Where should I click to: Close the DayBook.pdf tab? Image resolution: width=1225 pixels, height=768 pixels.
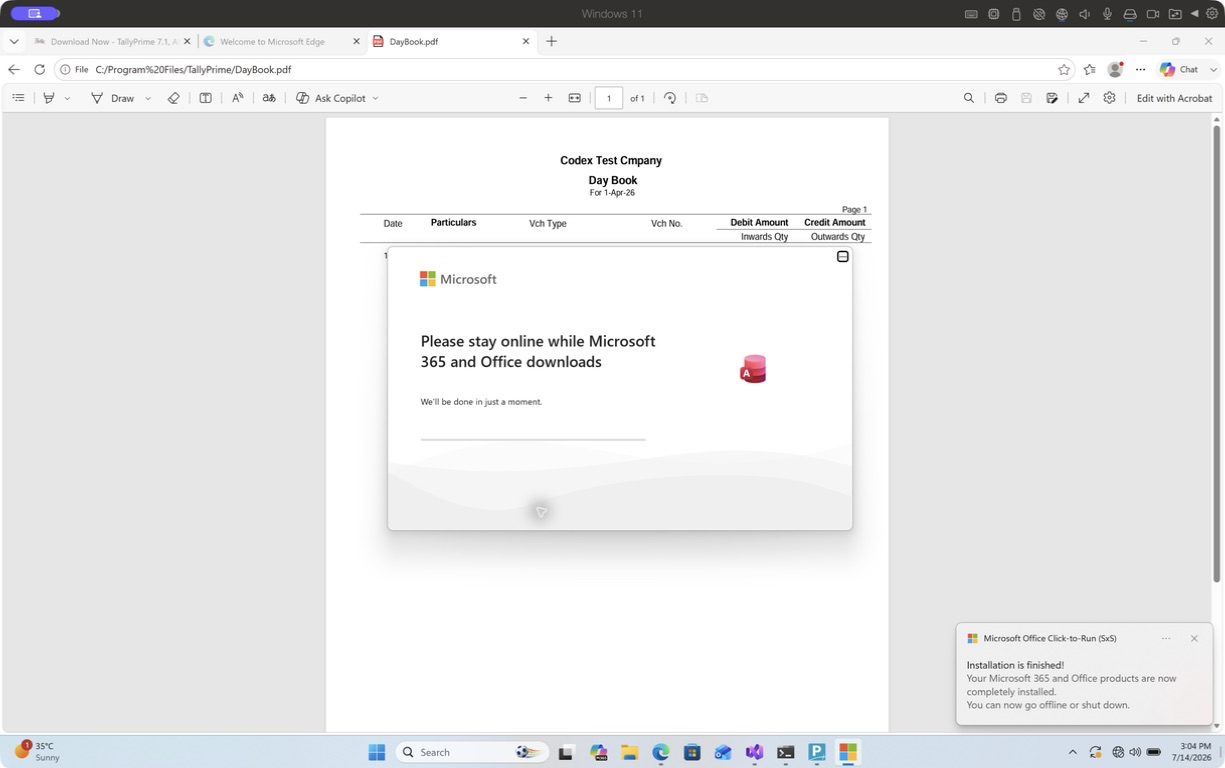coord(526,42)
